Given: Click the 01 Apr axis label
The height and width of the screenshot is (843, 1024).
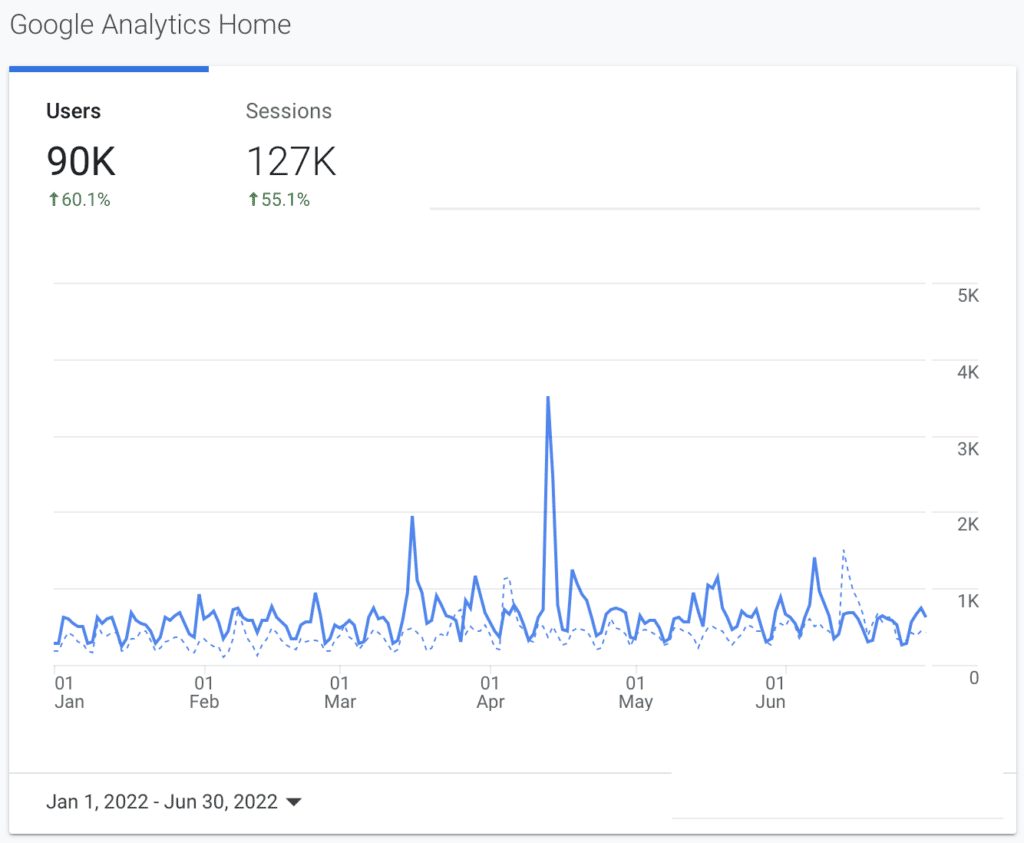Looking at the screenshot, I should 490,693.
